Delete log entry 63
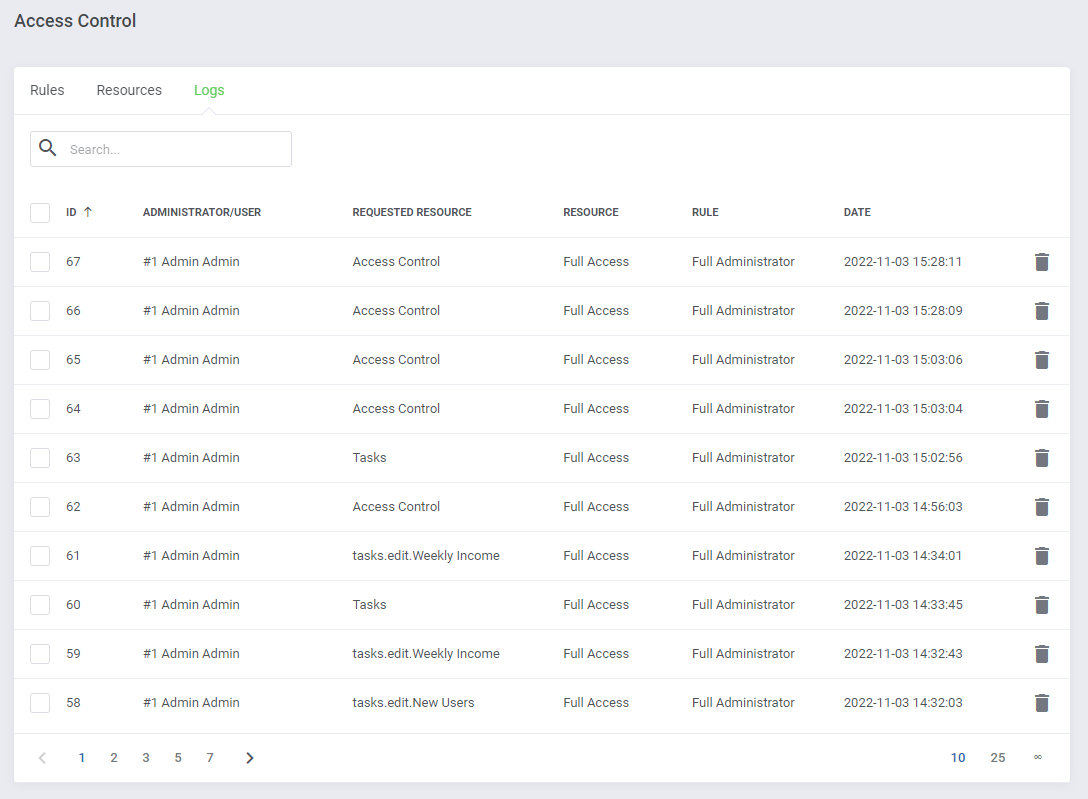Viewport: 1088px width, 799px height. pyautogui.click(x=1042, y=458)
